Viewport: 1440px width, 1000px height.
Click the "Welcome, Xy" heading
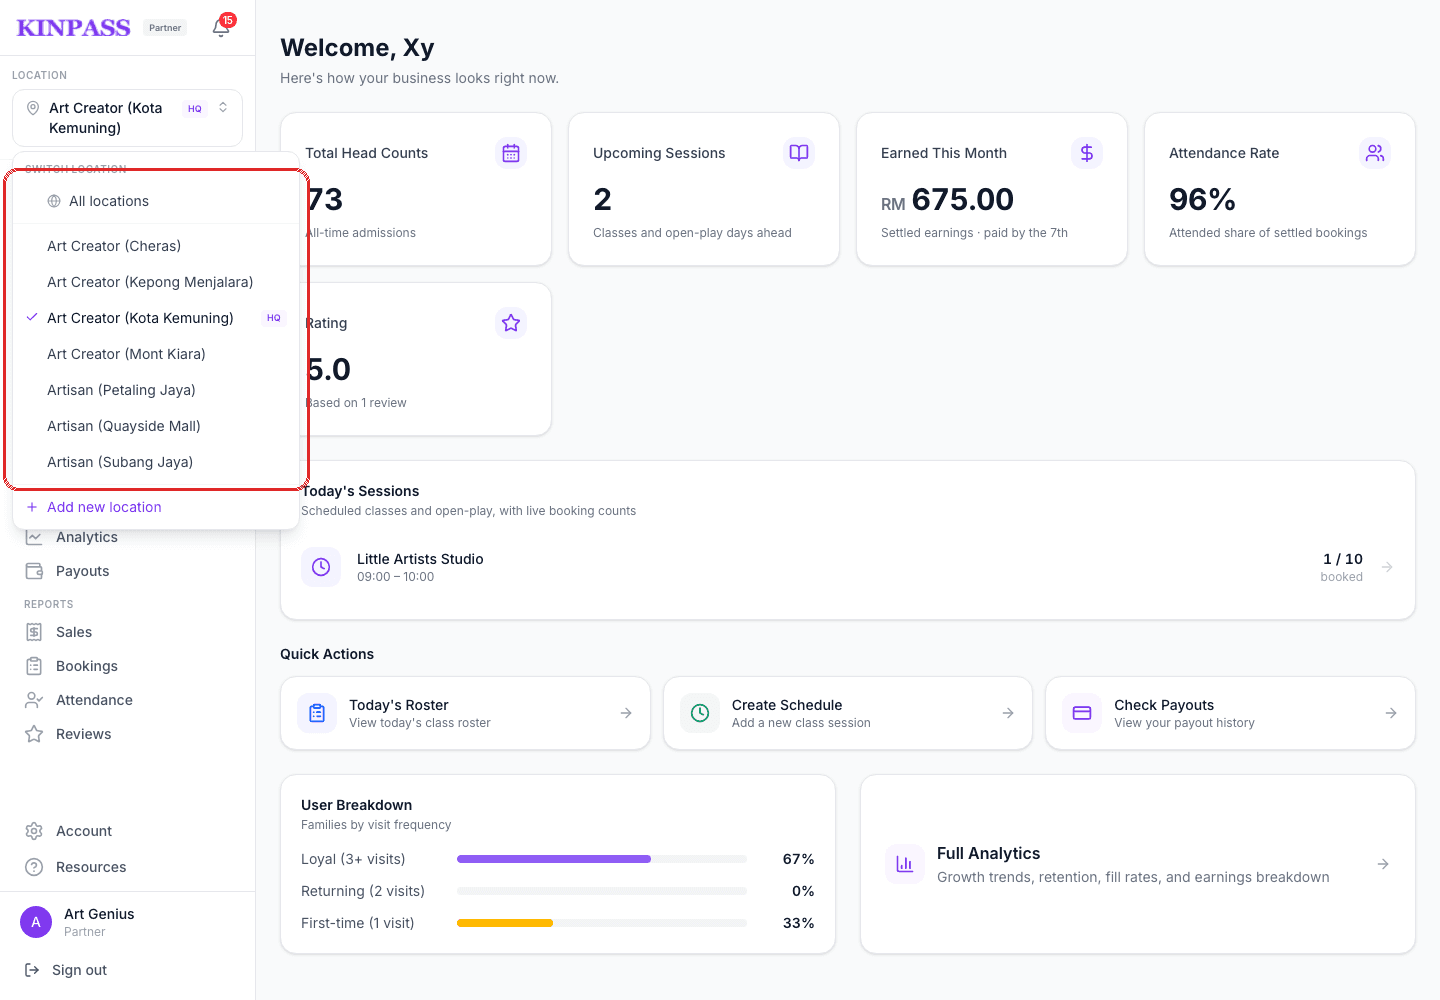(357, 48)
